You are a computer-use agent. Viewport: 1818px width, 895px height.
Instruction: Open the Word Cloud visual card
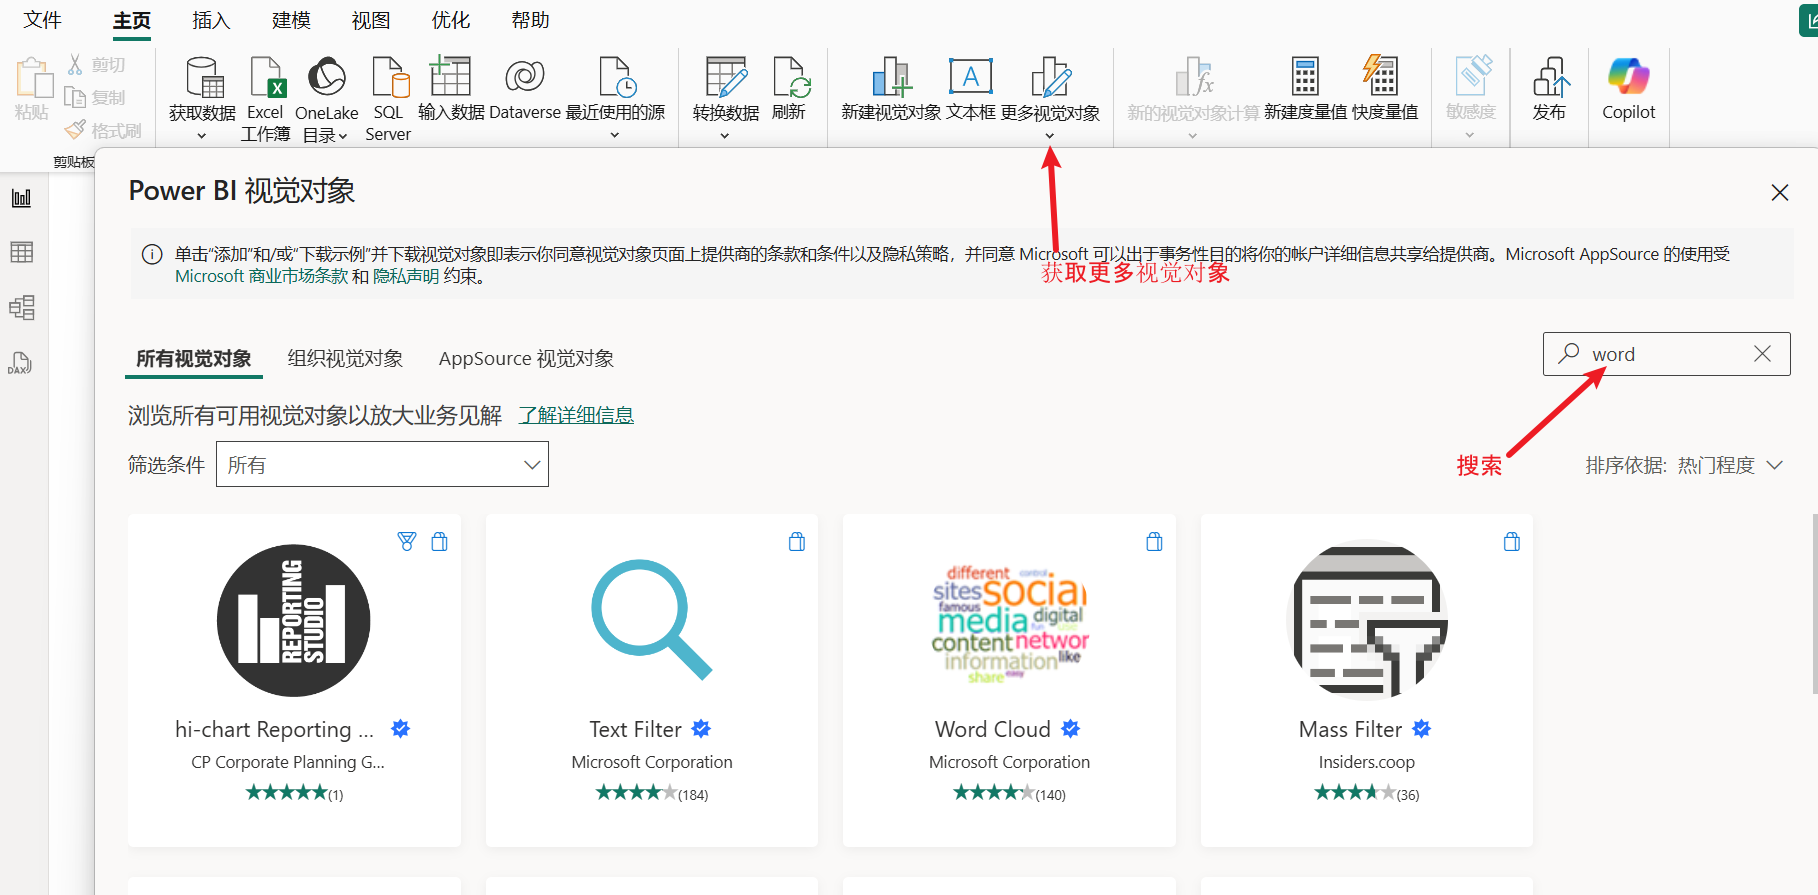(1009, 680)
